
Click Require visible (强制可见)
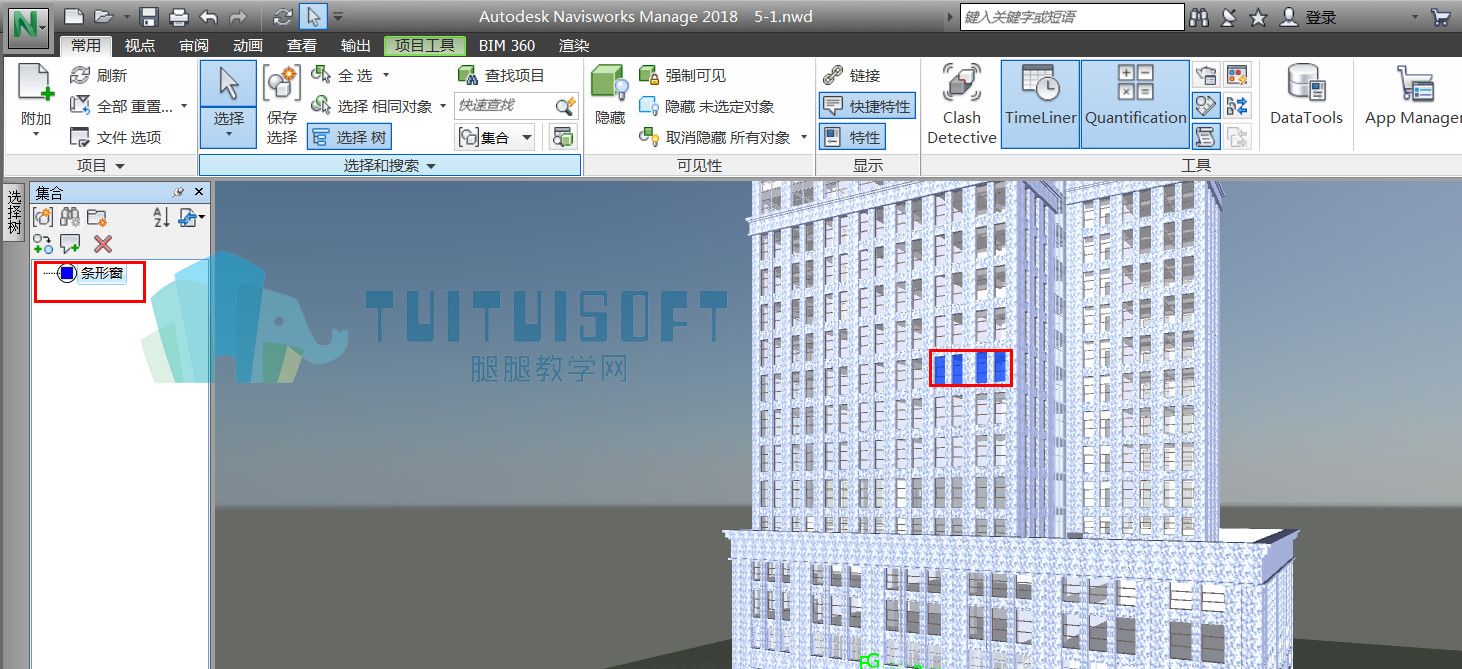pos(683,75)
